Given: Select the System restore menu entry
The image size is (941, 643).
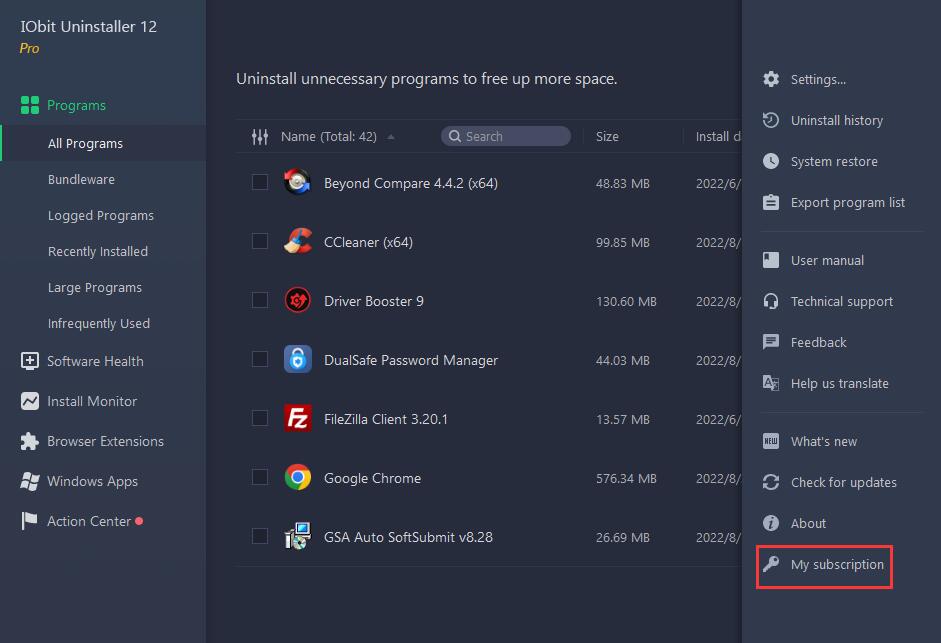Looking at the screenshot, I should point(834,162).
